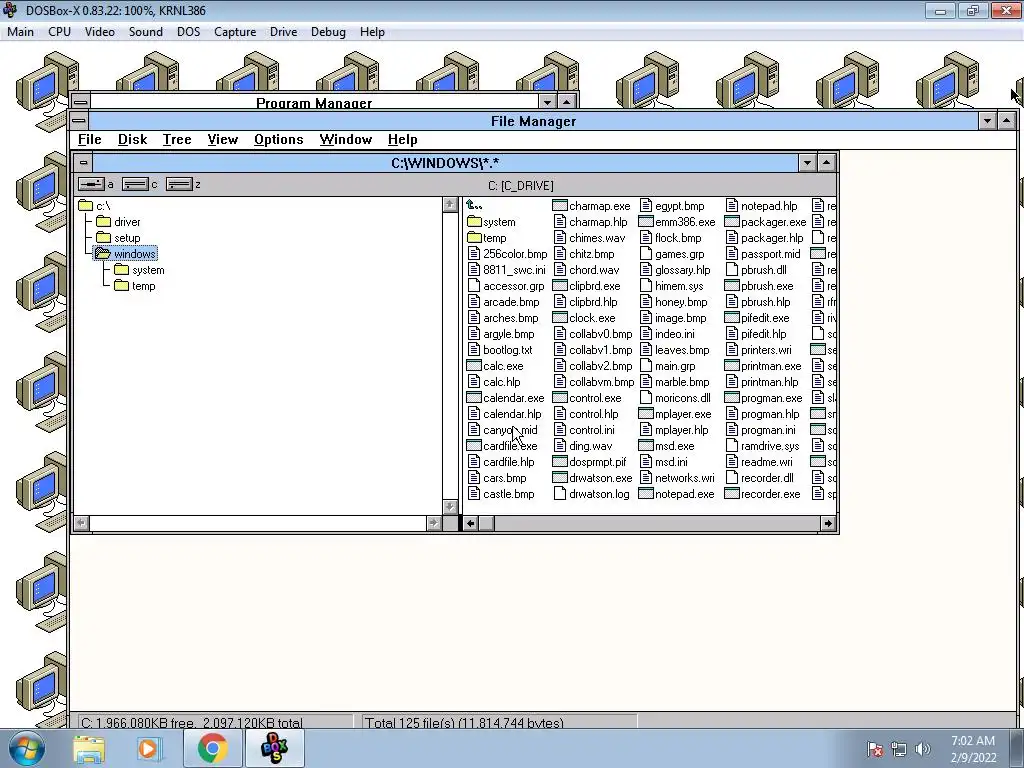Select drive z icon
The width and height of the screenshot is (1024, 768).
click(179, 185)
